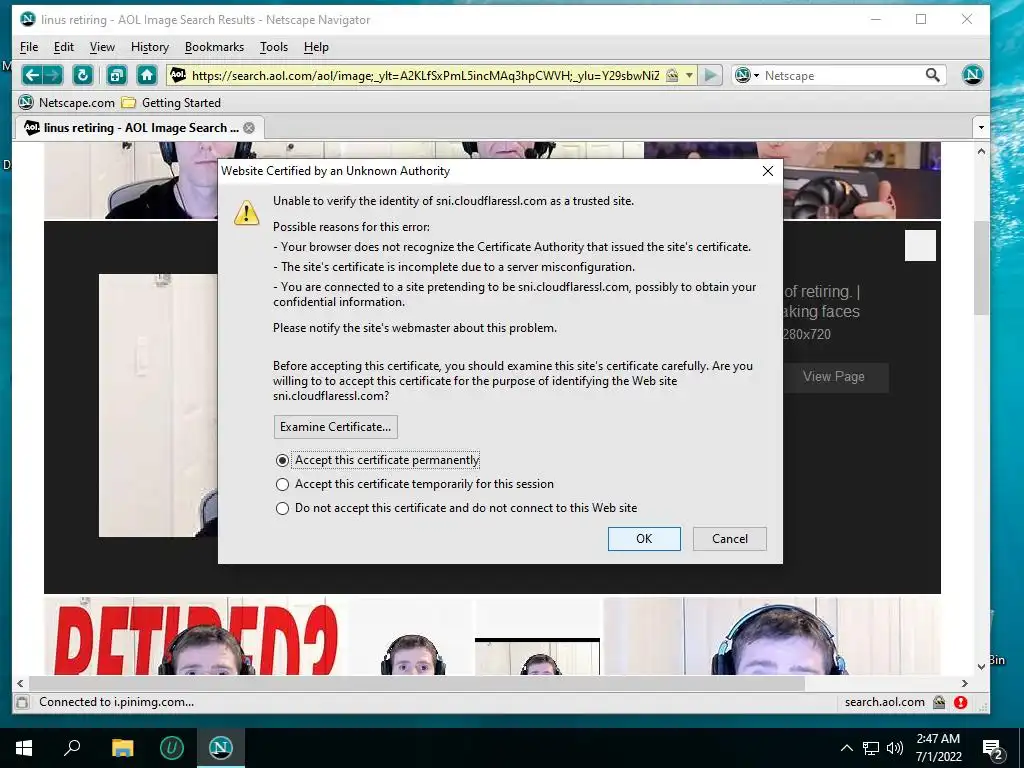Click the scroll left arrow
Image resolution: width=1024 pixels, height=768 pixels.
pyautogui.click(x=20, y=683)
